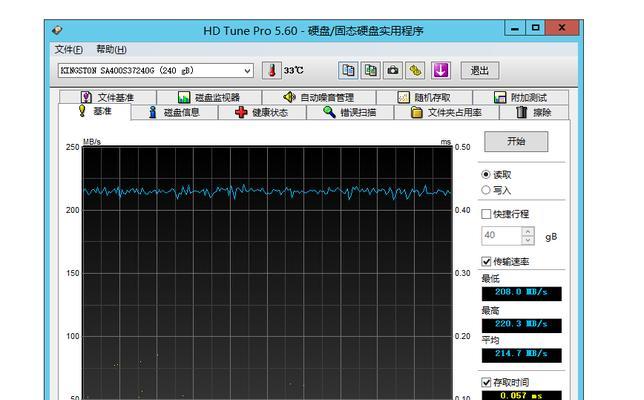The width and height of the screenshot is (644, 400).
Task: Click the average 214.7 MB/s value
Action: 522,354
